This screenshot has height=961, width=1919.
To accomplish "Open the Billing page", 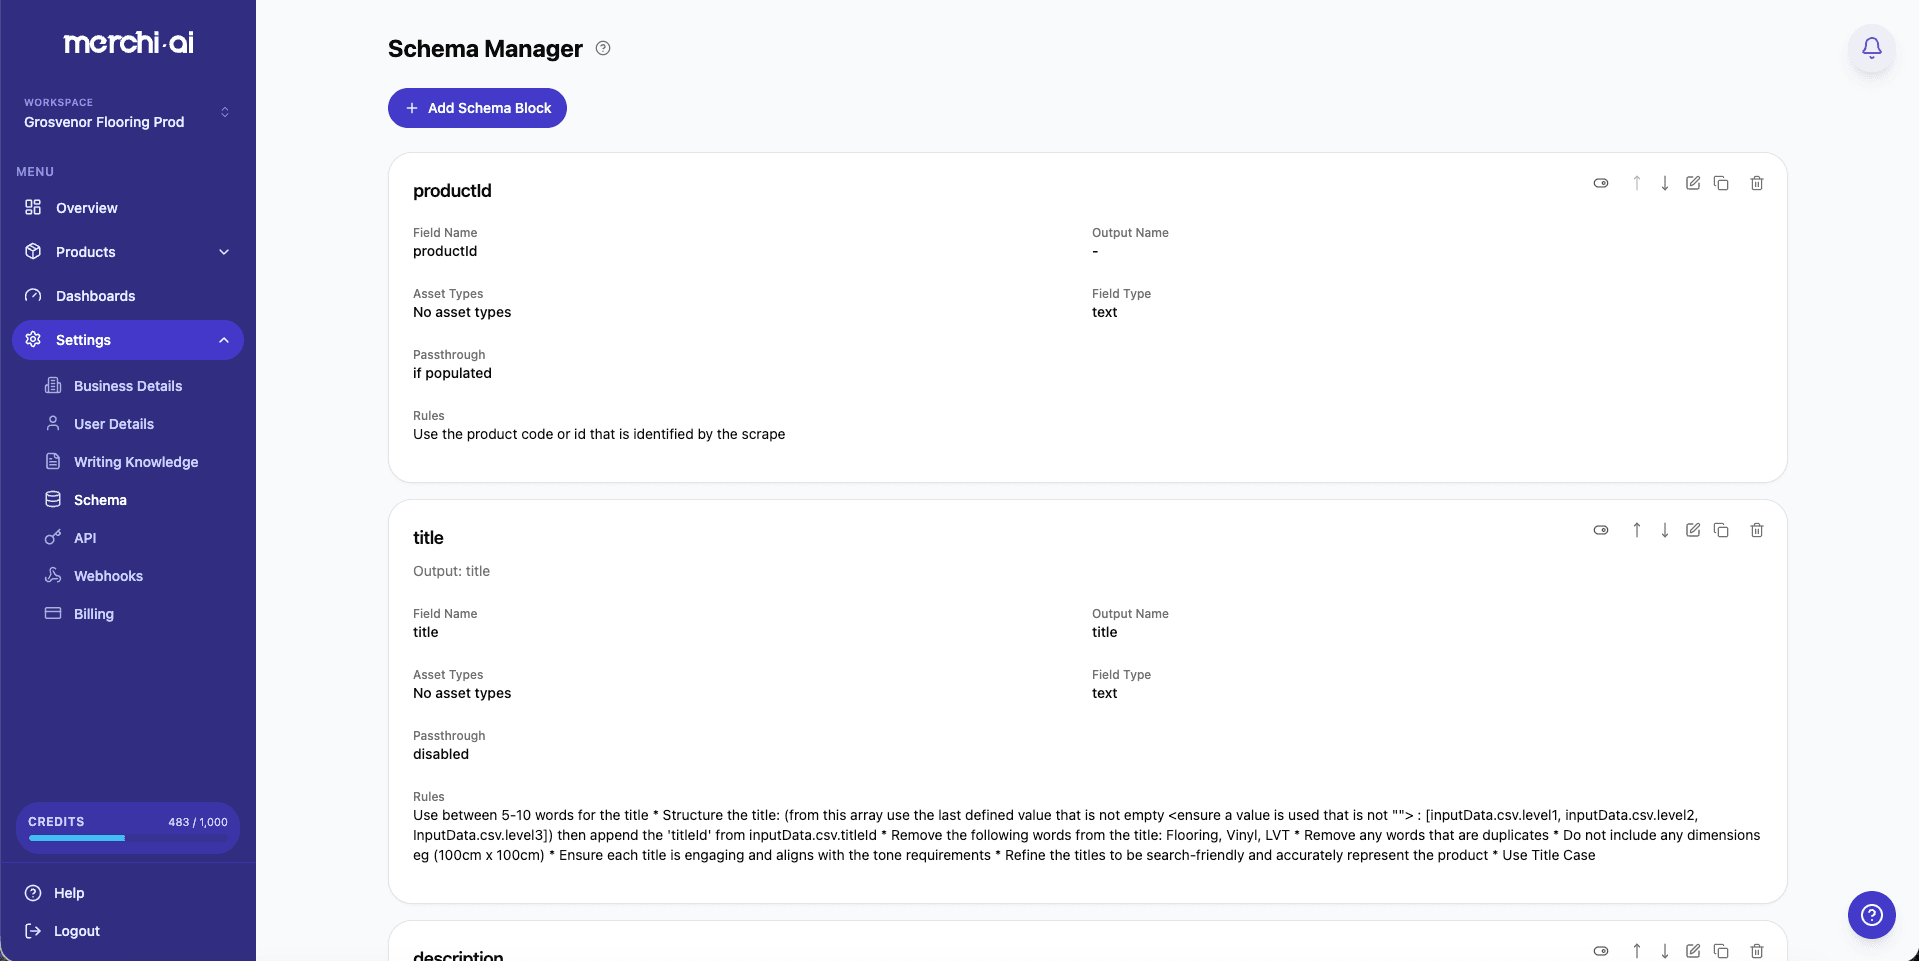I will click(95, 613).
